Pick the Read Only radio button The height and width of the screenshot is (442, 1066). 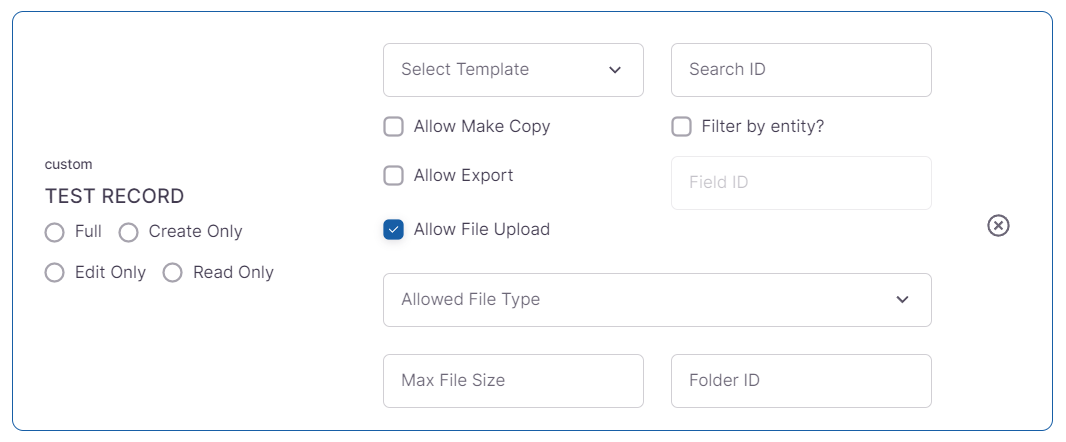coord(173,273)
